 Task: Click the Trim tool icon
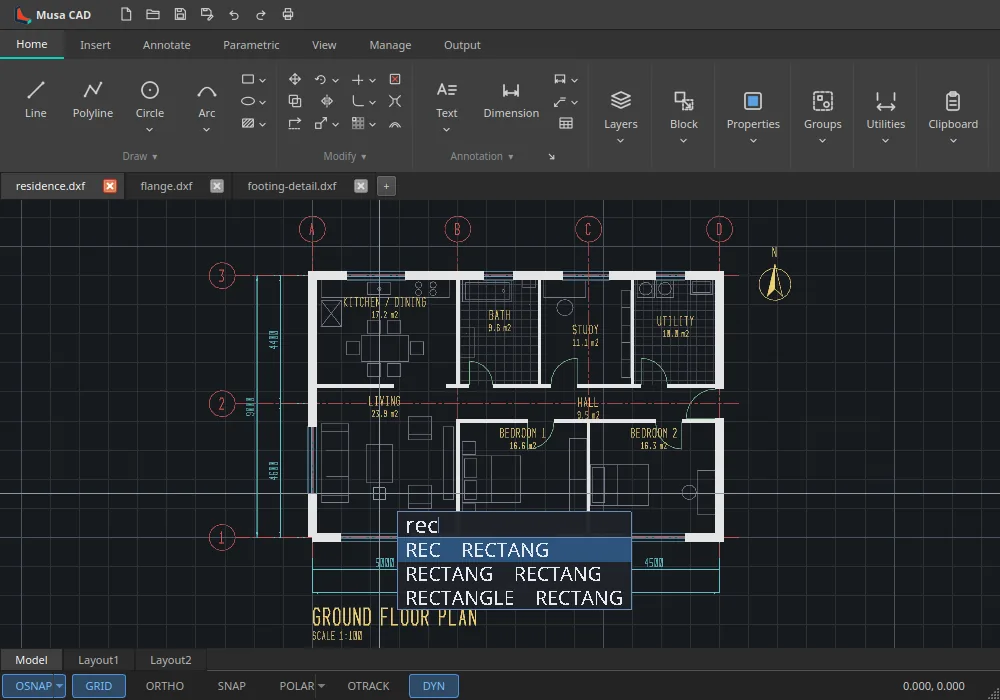pyautogui.click(x=358, y=79)
